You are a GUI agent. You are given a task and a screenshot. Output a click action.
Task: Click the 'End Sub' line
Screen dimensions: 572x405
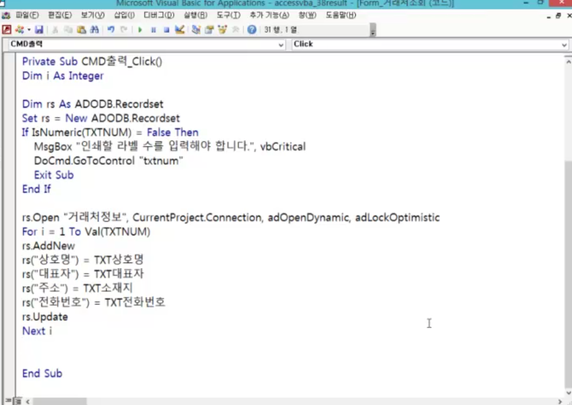pos(42,374)
